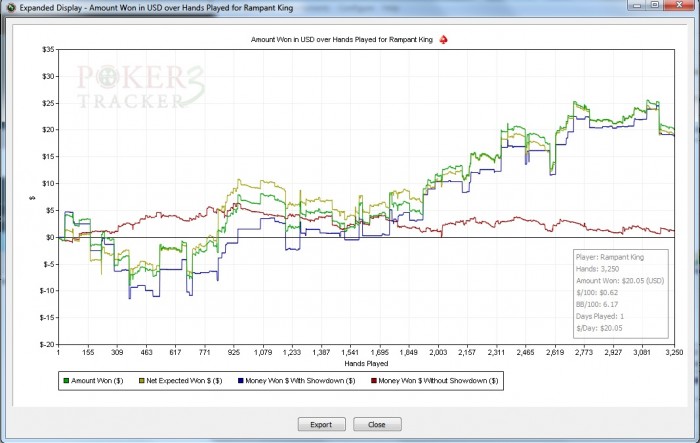Viewport: 700px width, 443px height.
Task: Click the 'Hands Played' axis label
Action: [x=366, y=364]
